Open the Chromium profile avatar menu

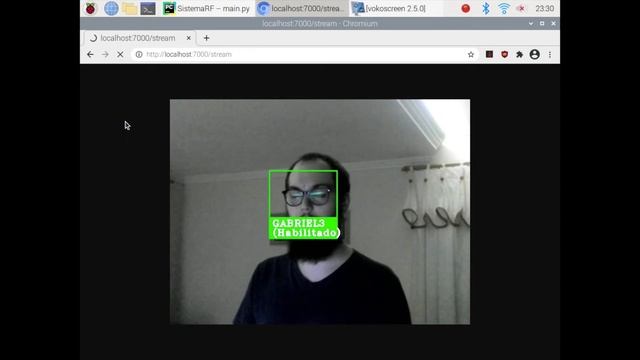point(535,54)
